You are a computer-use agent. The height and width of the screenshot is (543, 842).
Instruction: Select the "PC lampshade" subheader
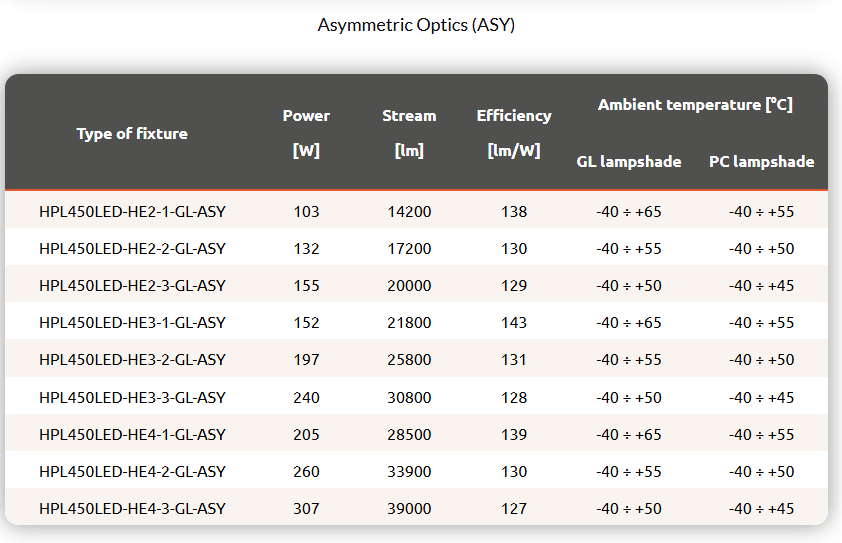coord(761,161)
